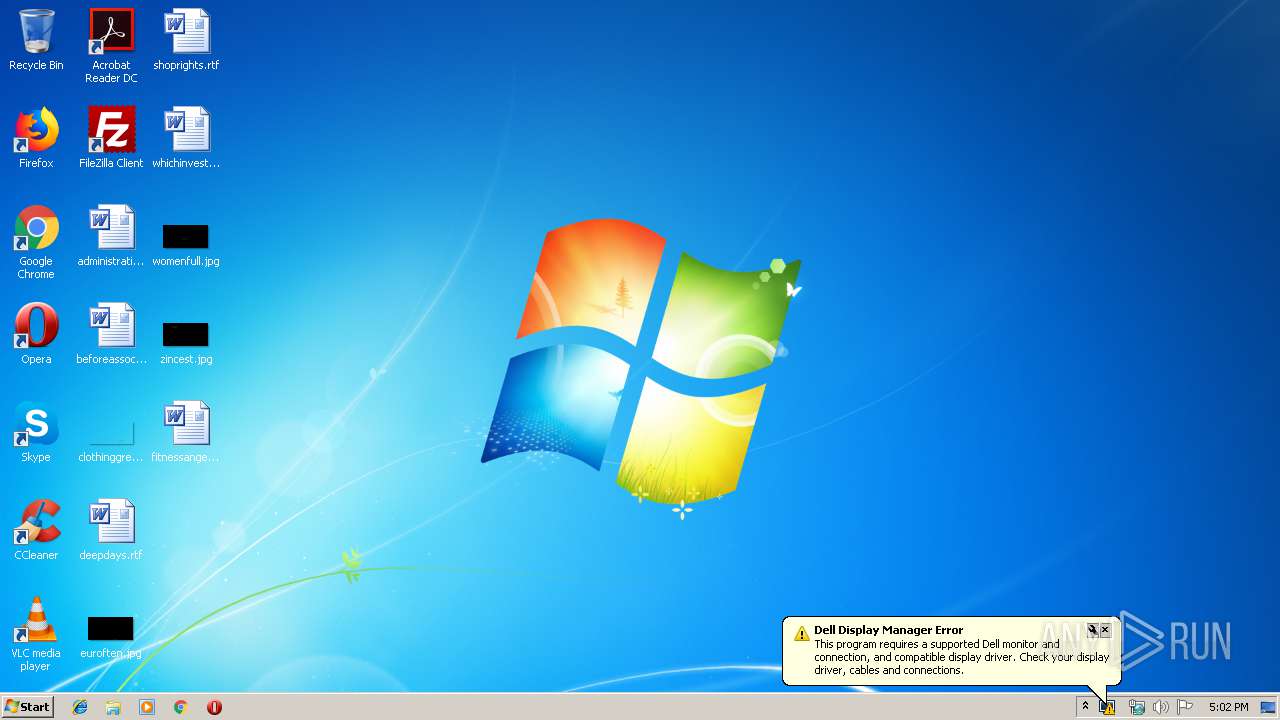This screenshot has width=1280, height=720.
Task: Click the balloon warning triangle icon
Action: [x=801, y=633]
